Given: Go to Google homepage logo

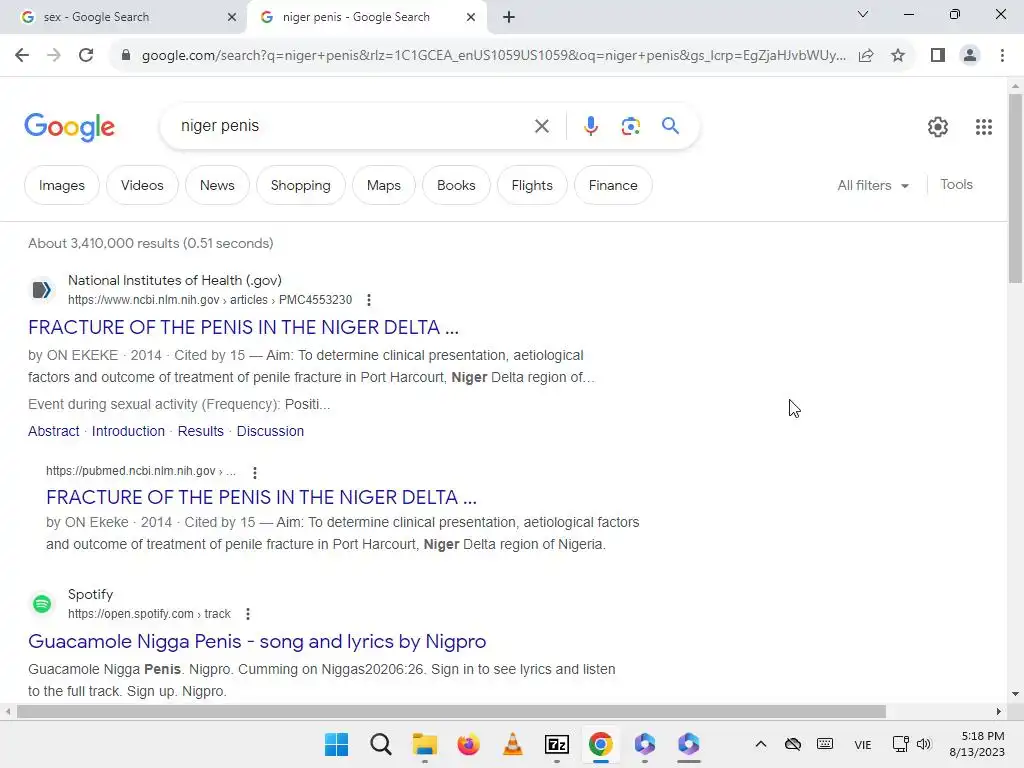Looking at the screenshot, I should pos(69,127).
